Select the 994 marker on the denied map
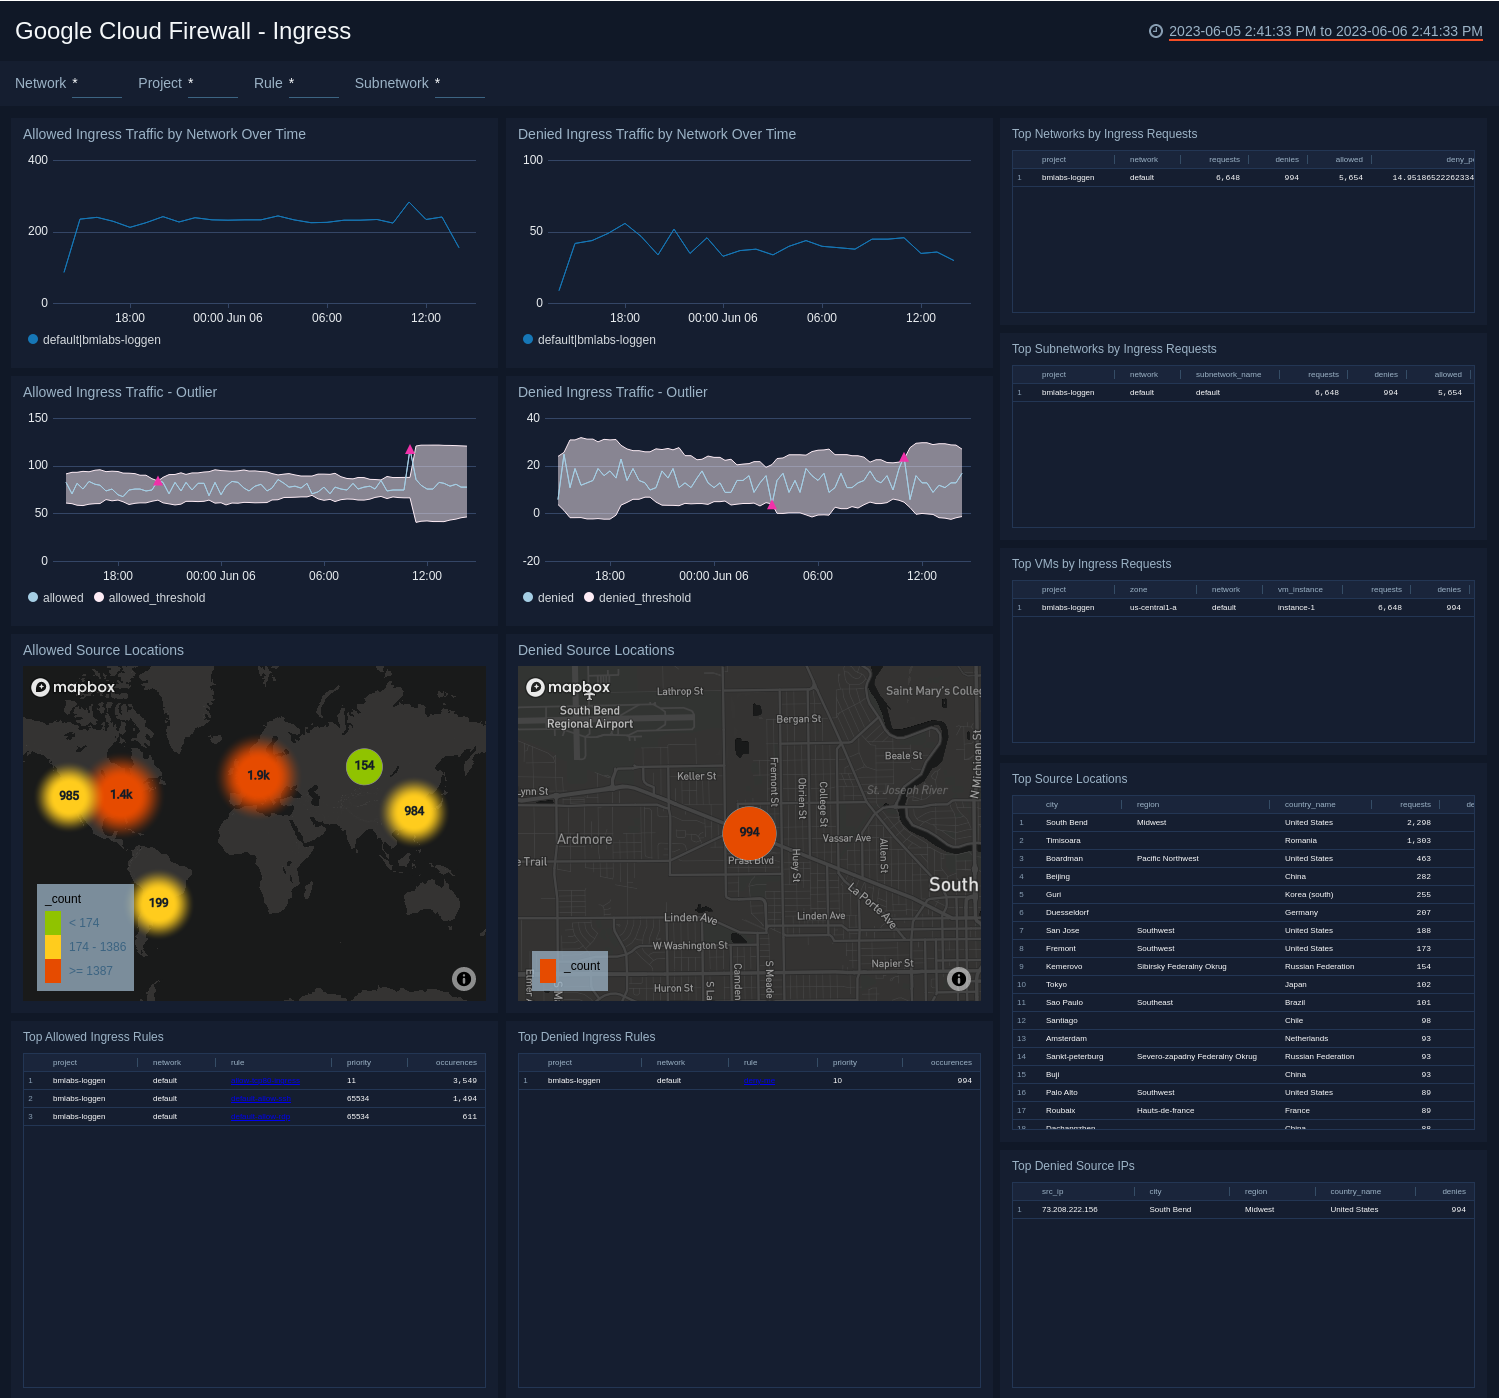1500x1400 pixels. (749, 833)
